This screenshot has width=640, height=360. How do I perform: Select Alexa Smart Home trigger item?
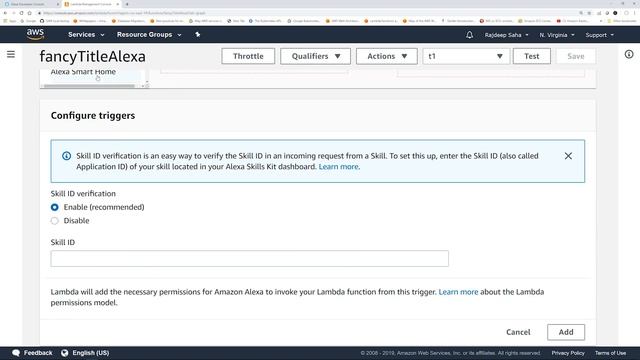coord(83,72)
